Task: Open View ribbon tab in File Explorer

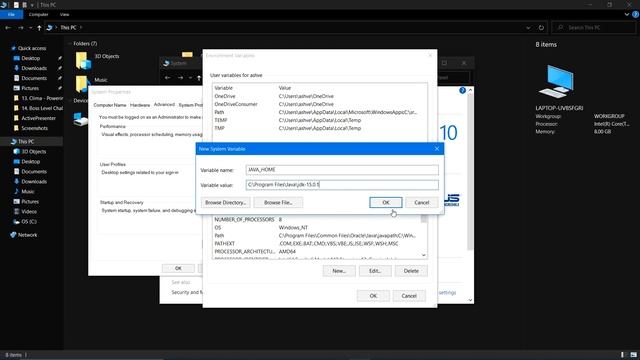Action: click(64, 14)
